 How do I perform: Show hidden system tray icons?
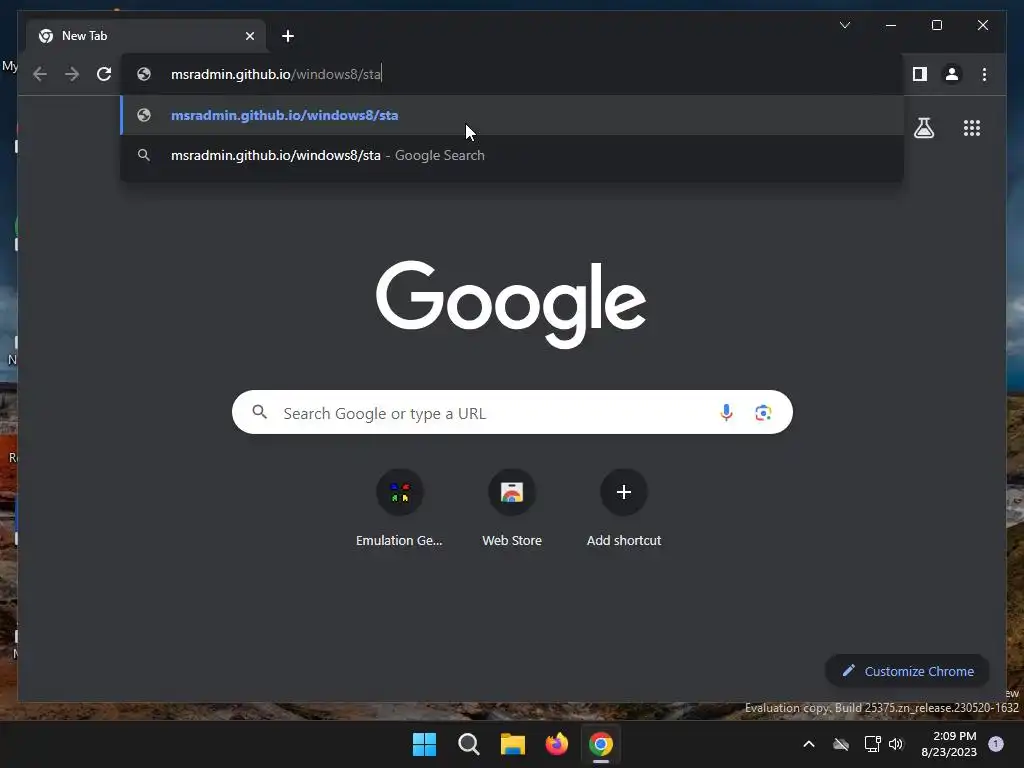[808, 744]
